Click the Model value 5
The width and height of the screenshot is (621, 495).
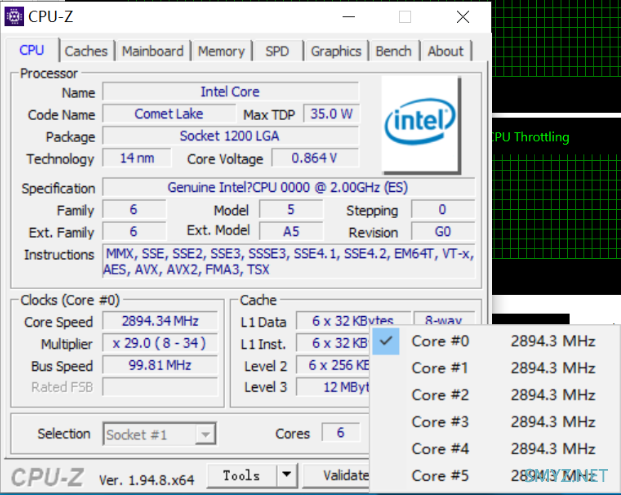pyautogui.click(x=291, y=209)
